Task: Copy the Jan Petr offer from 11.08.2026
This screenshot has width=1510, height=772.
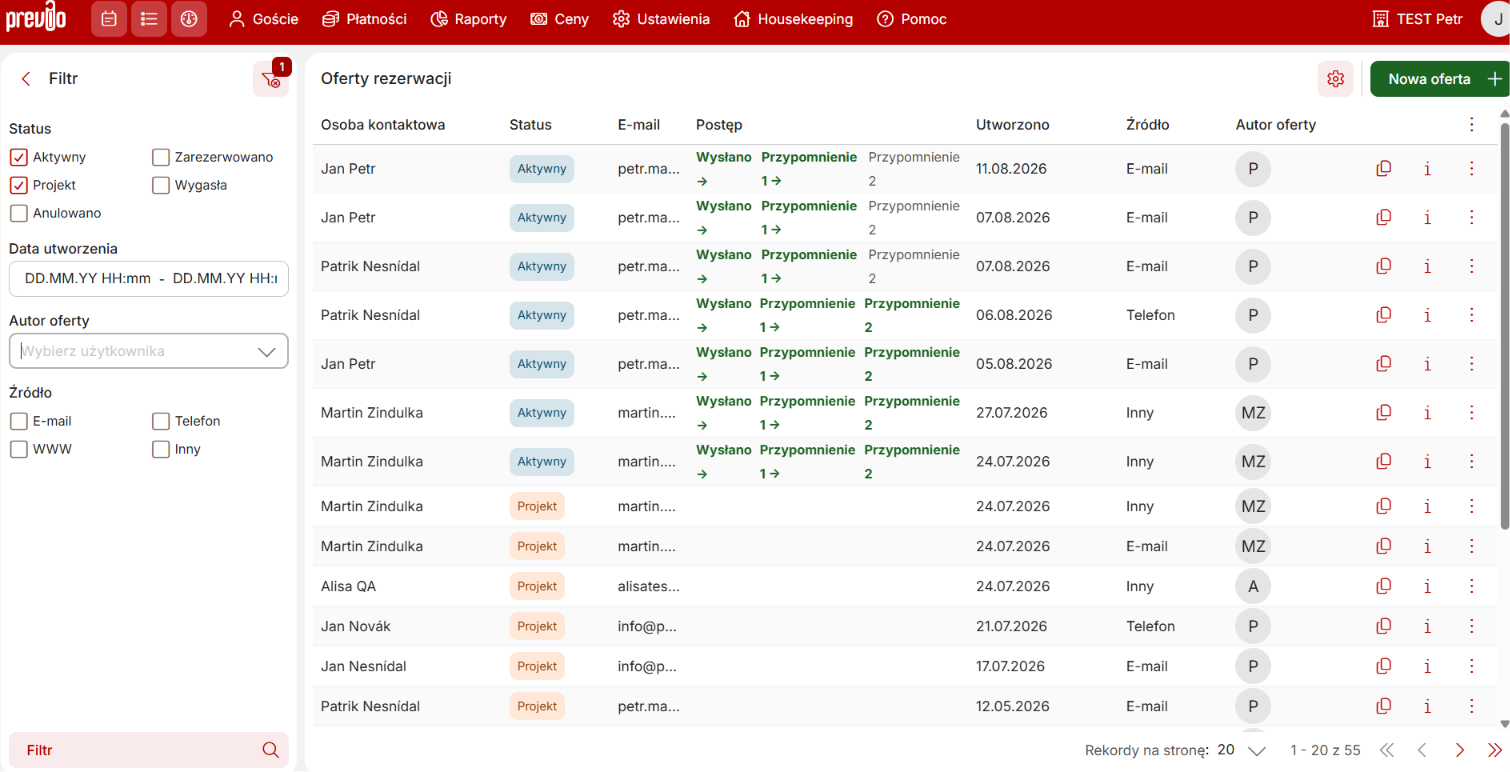Action: tap(1384, 169)
